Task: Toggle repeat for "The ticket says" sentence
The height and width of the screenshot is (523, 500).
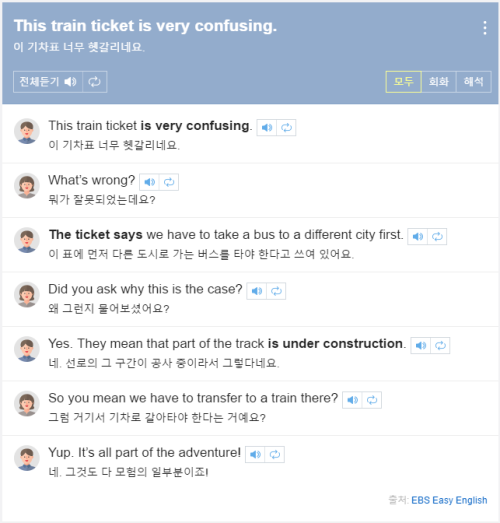Action: tap(437, 236)
